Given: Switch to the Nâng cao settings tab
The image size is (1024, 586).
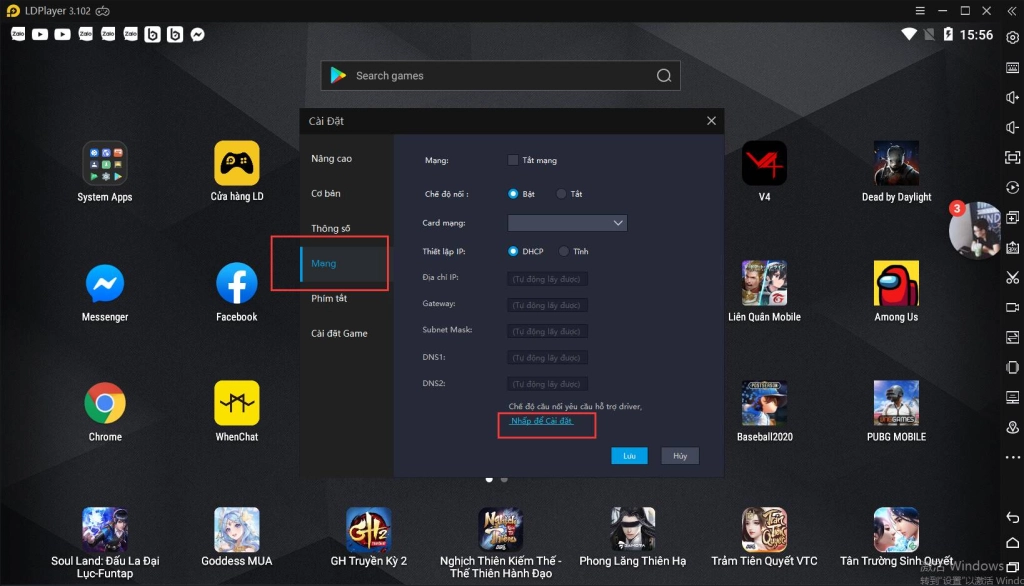Looking at the screenshot, I should tap(331, 159).
